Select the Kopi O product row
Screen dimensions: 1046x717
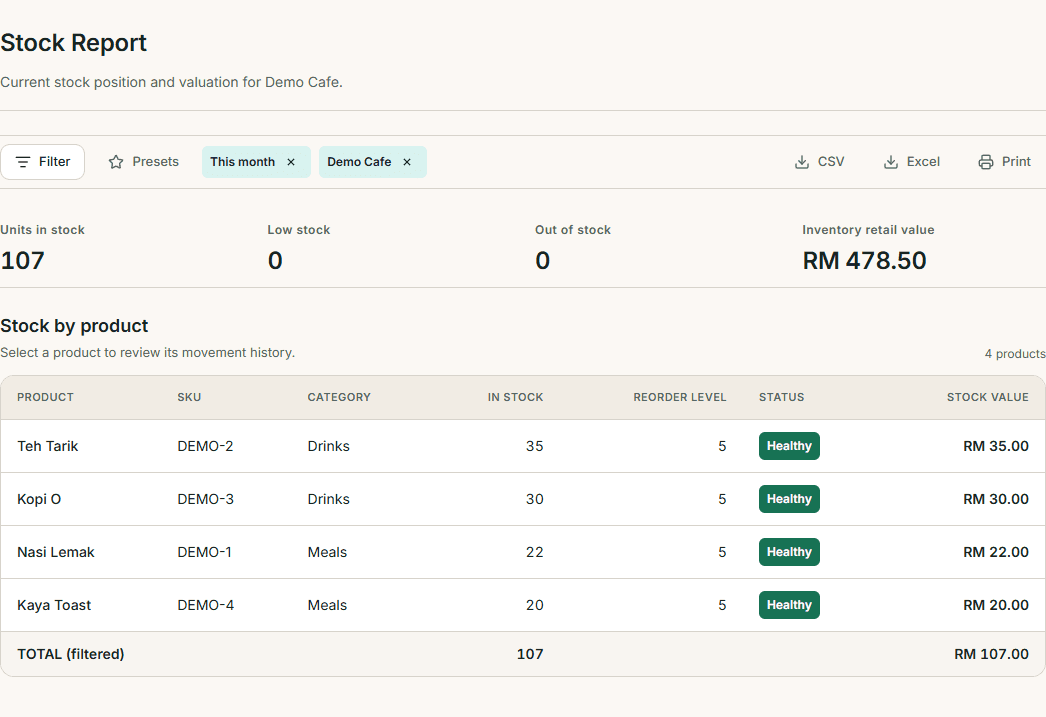click(523, 500)
